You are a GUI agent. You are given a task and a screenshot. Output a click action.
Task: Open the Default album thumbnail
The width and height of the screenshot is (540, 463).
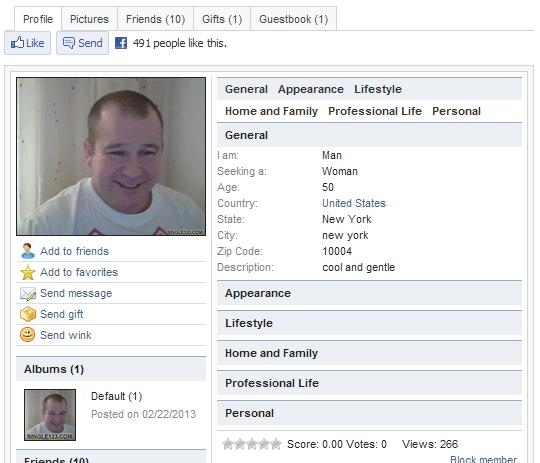(50, 415)
